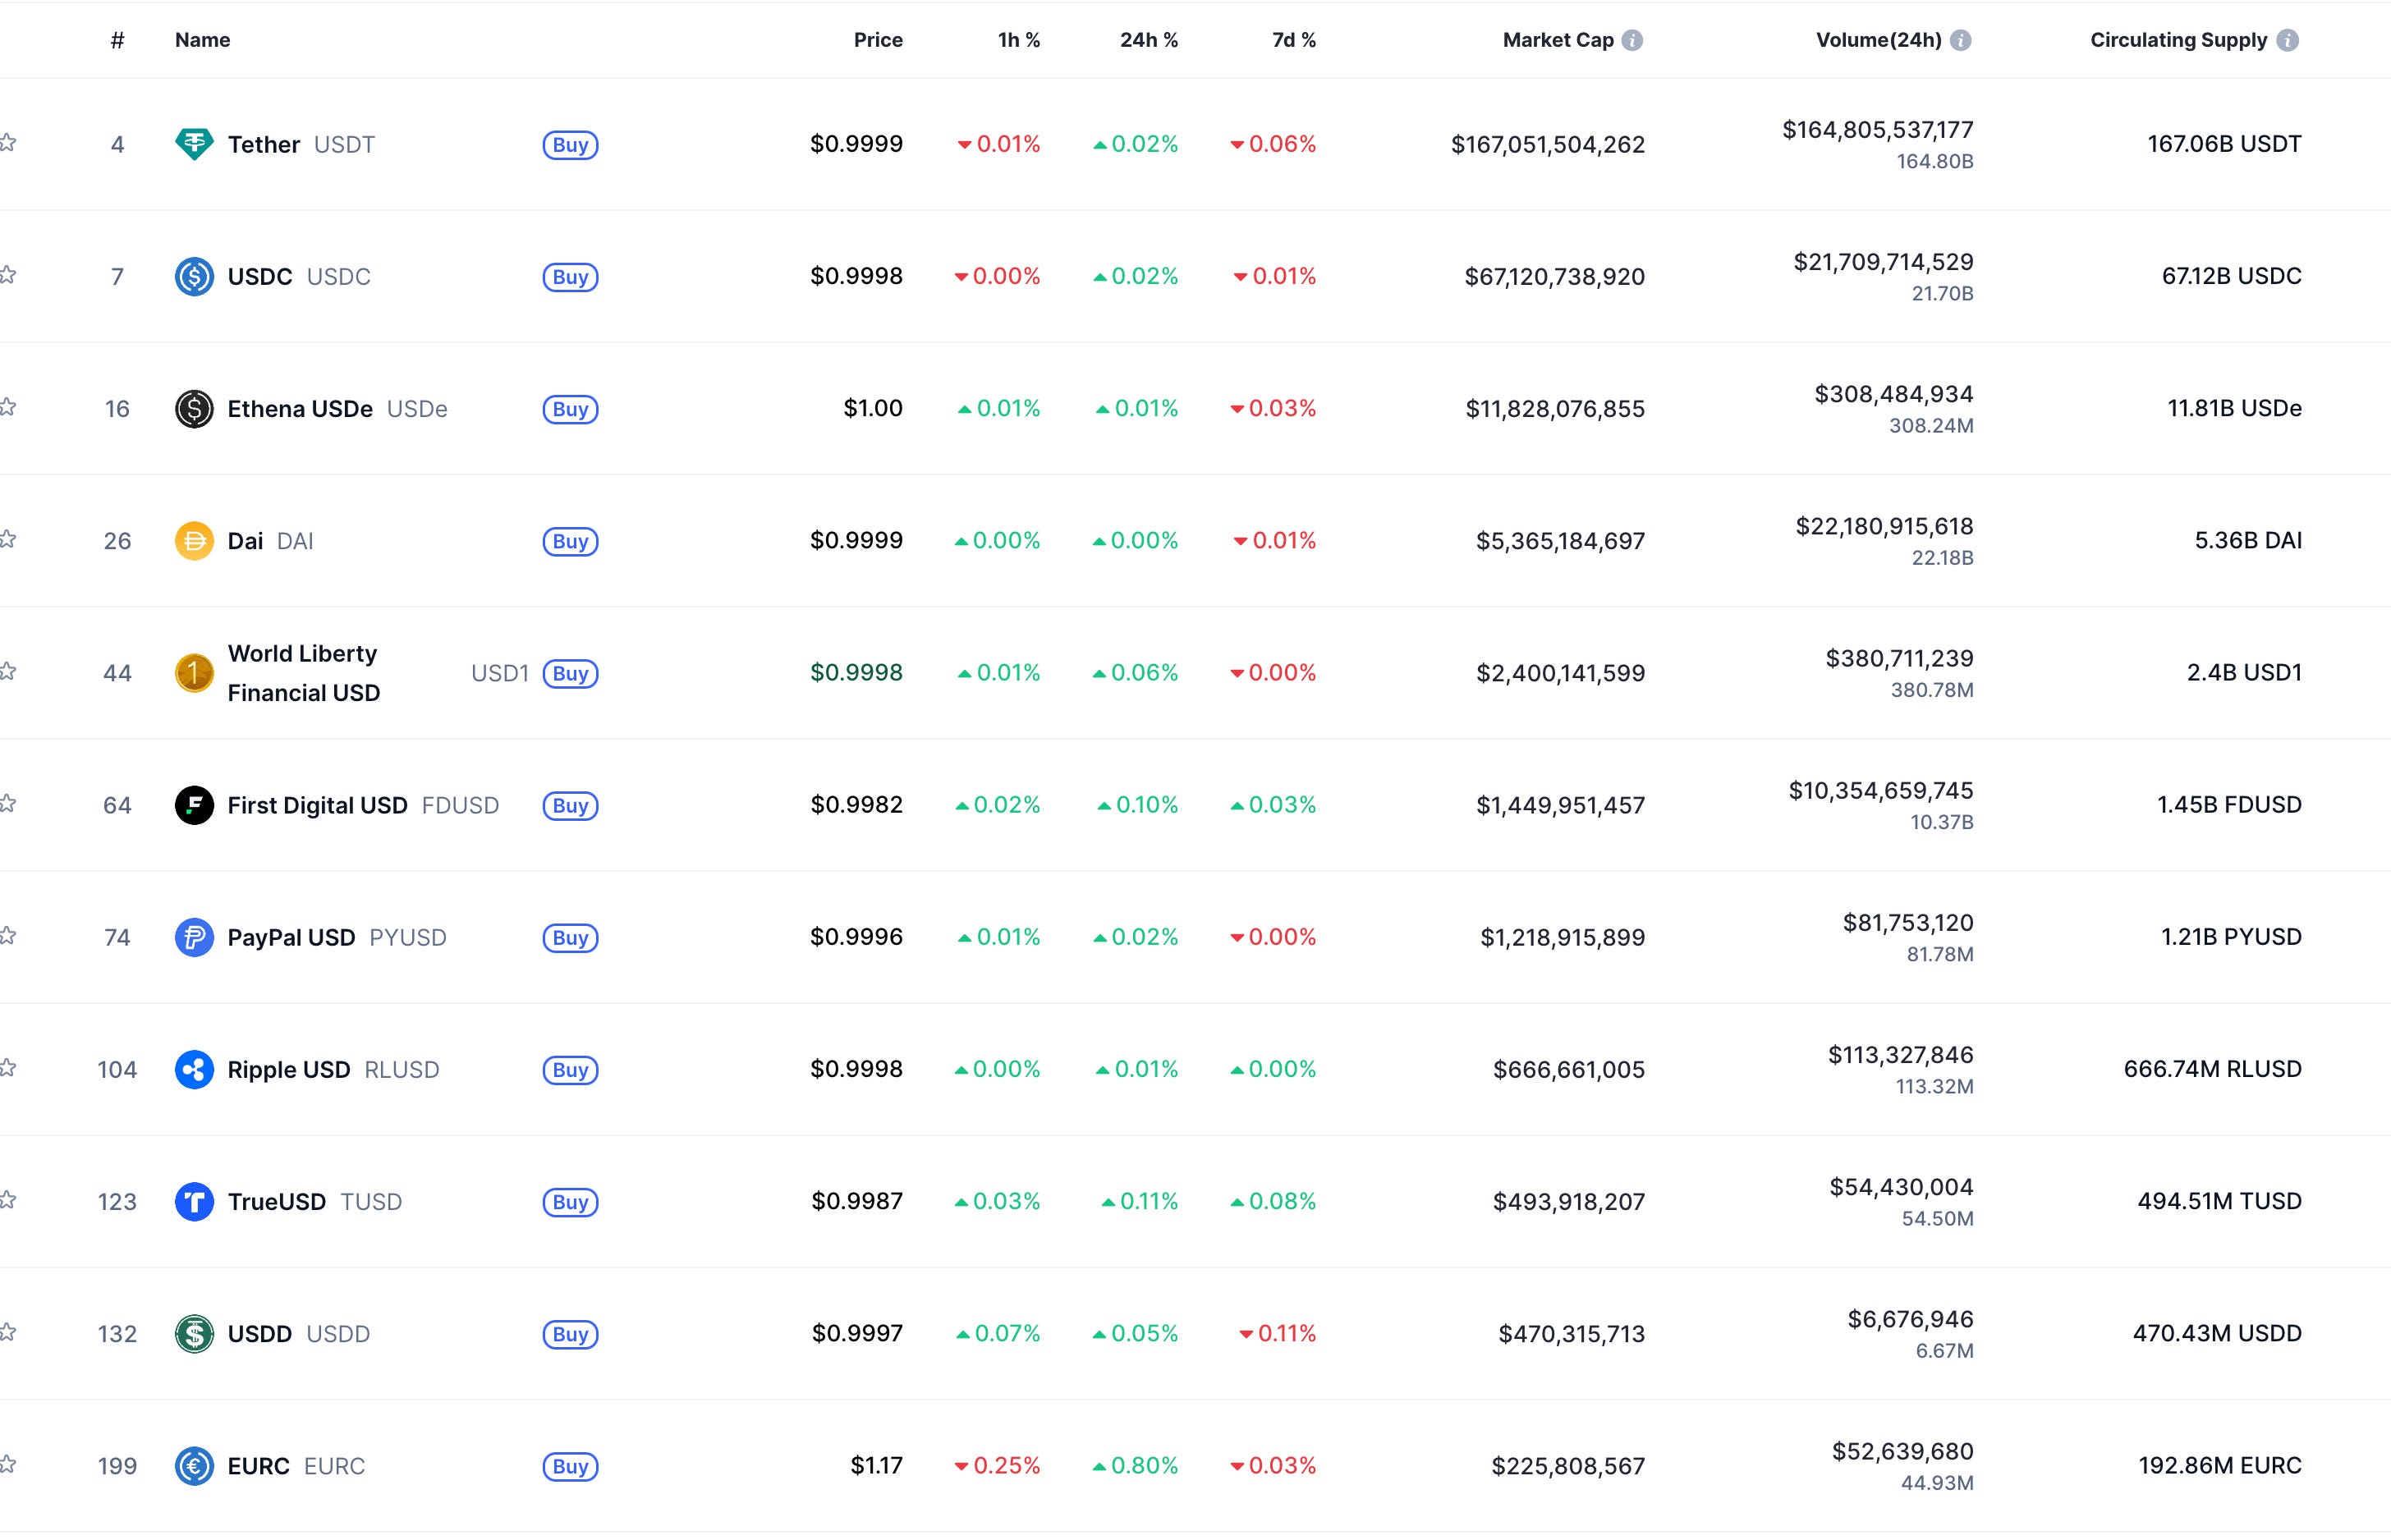
Task: Click the Tether coin logo icon
Action: click(194, 144)
